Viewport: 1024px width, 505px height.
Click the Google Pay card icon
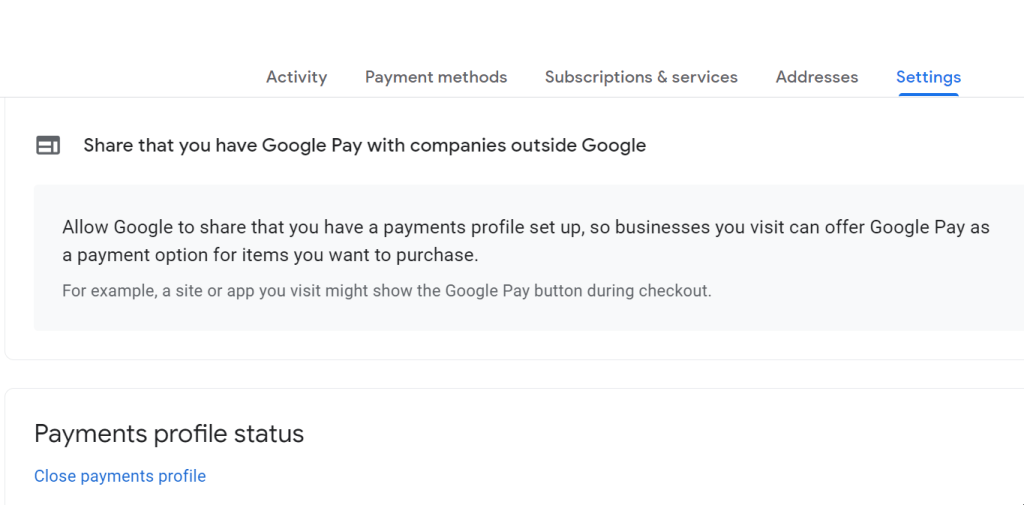coord(48,146)
